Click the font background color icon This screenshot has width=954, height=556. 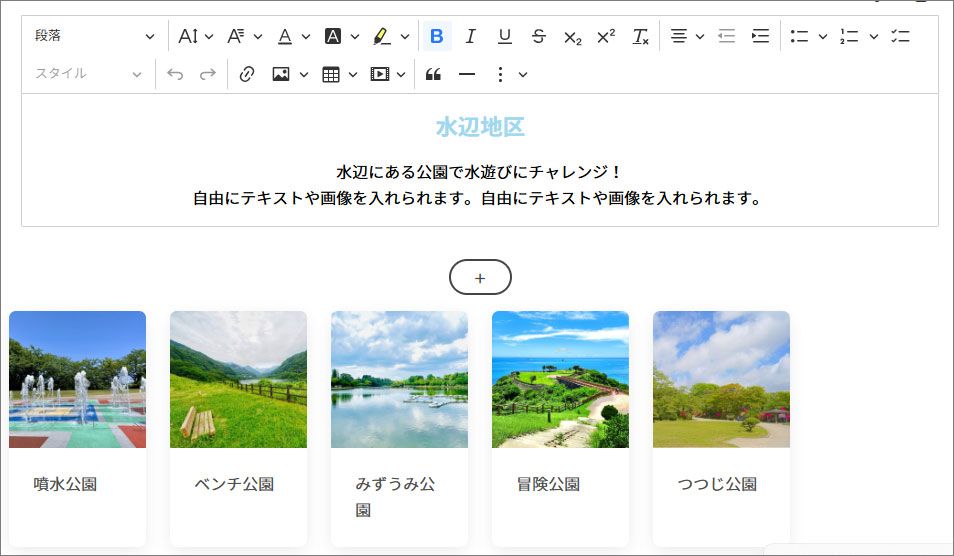coord(333,36)
